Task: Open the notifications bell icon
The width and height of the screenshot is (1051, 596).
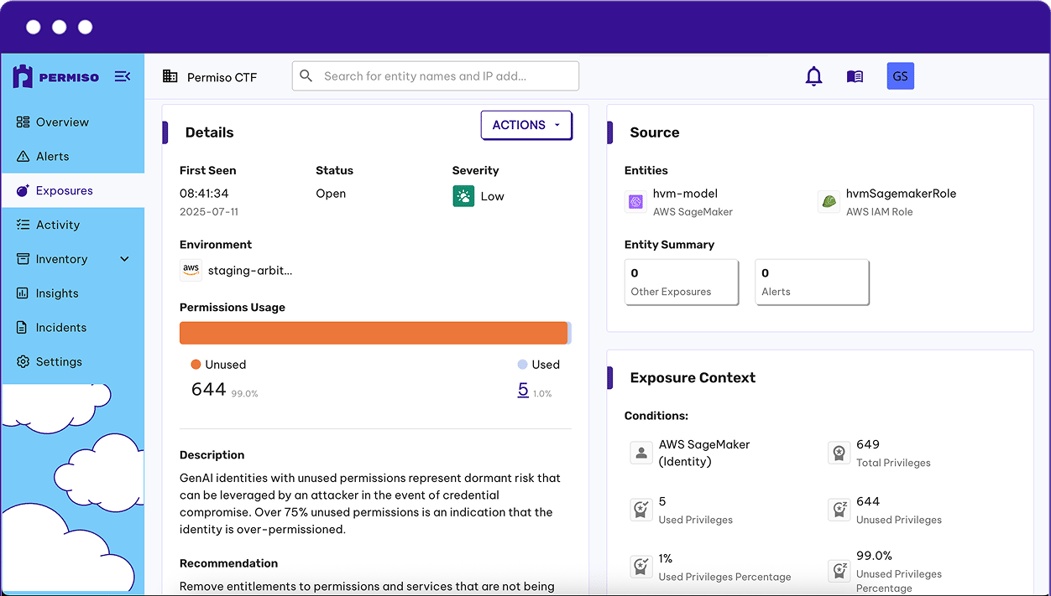Action: pos(814,76)
